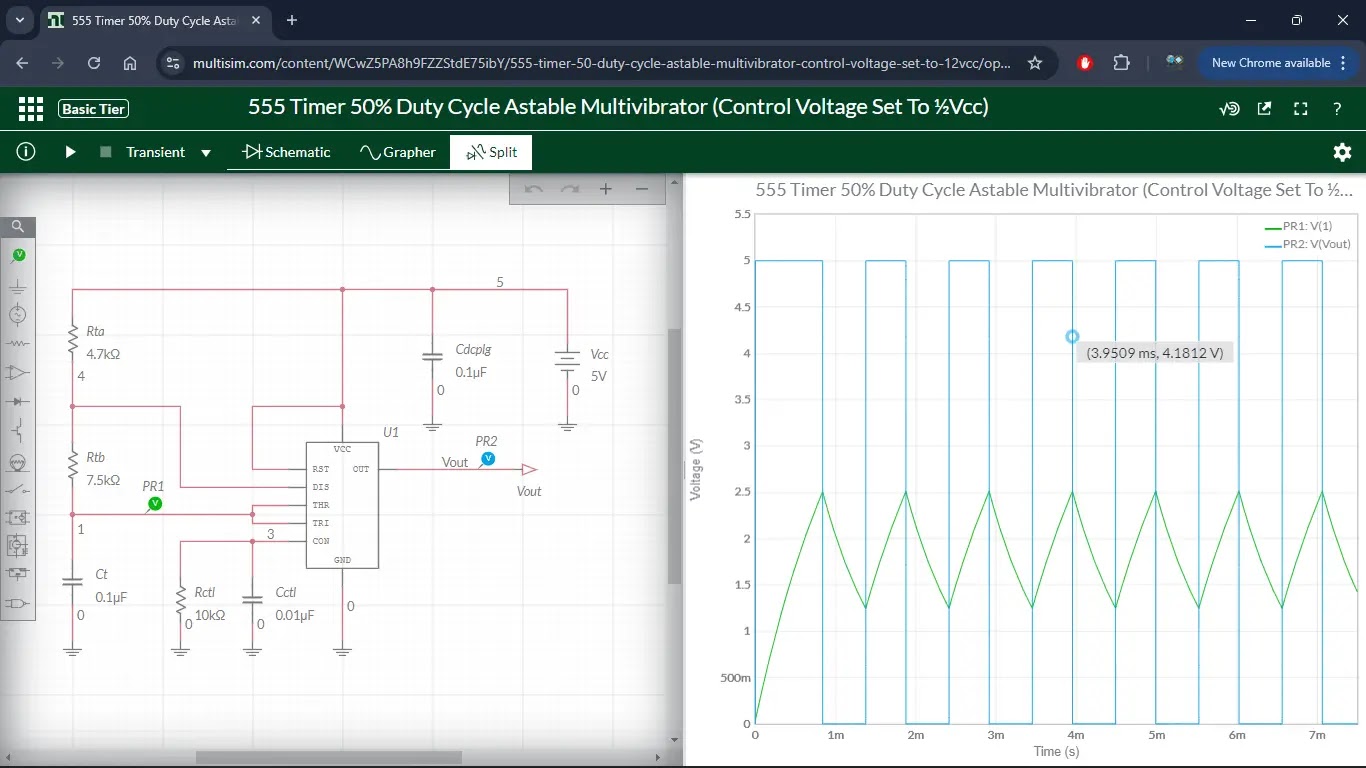Switch to the Grapher view tab
Screen dimensions: 1366x768
[x=397, y=152]
